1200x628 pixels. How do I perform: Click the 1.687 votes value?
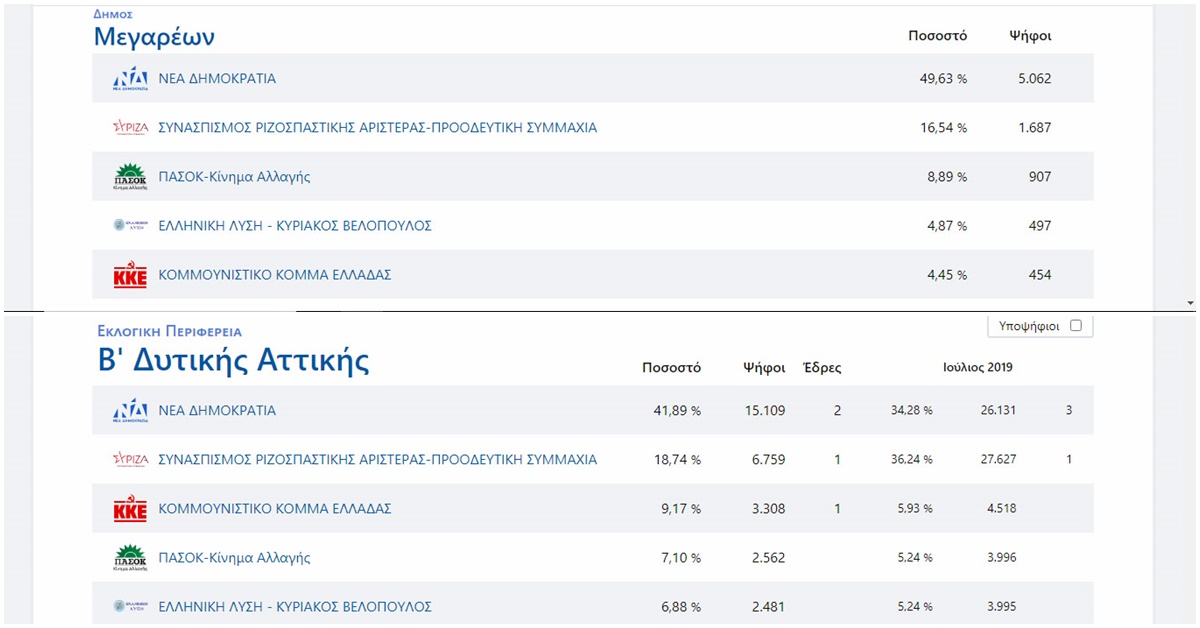click(1034, 128)
